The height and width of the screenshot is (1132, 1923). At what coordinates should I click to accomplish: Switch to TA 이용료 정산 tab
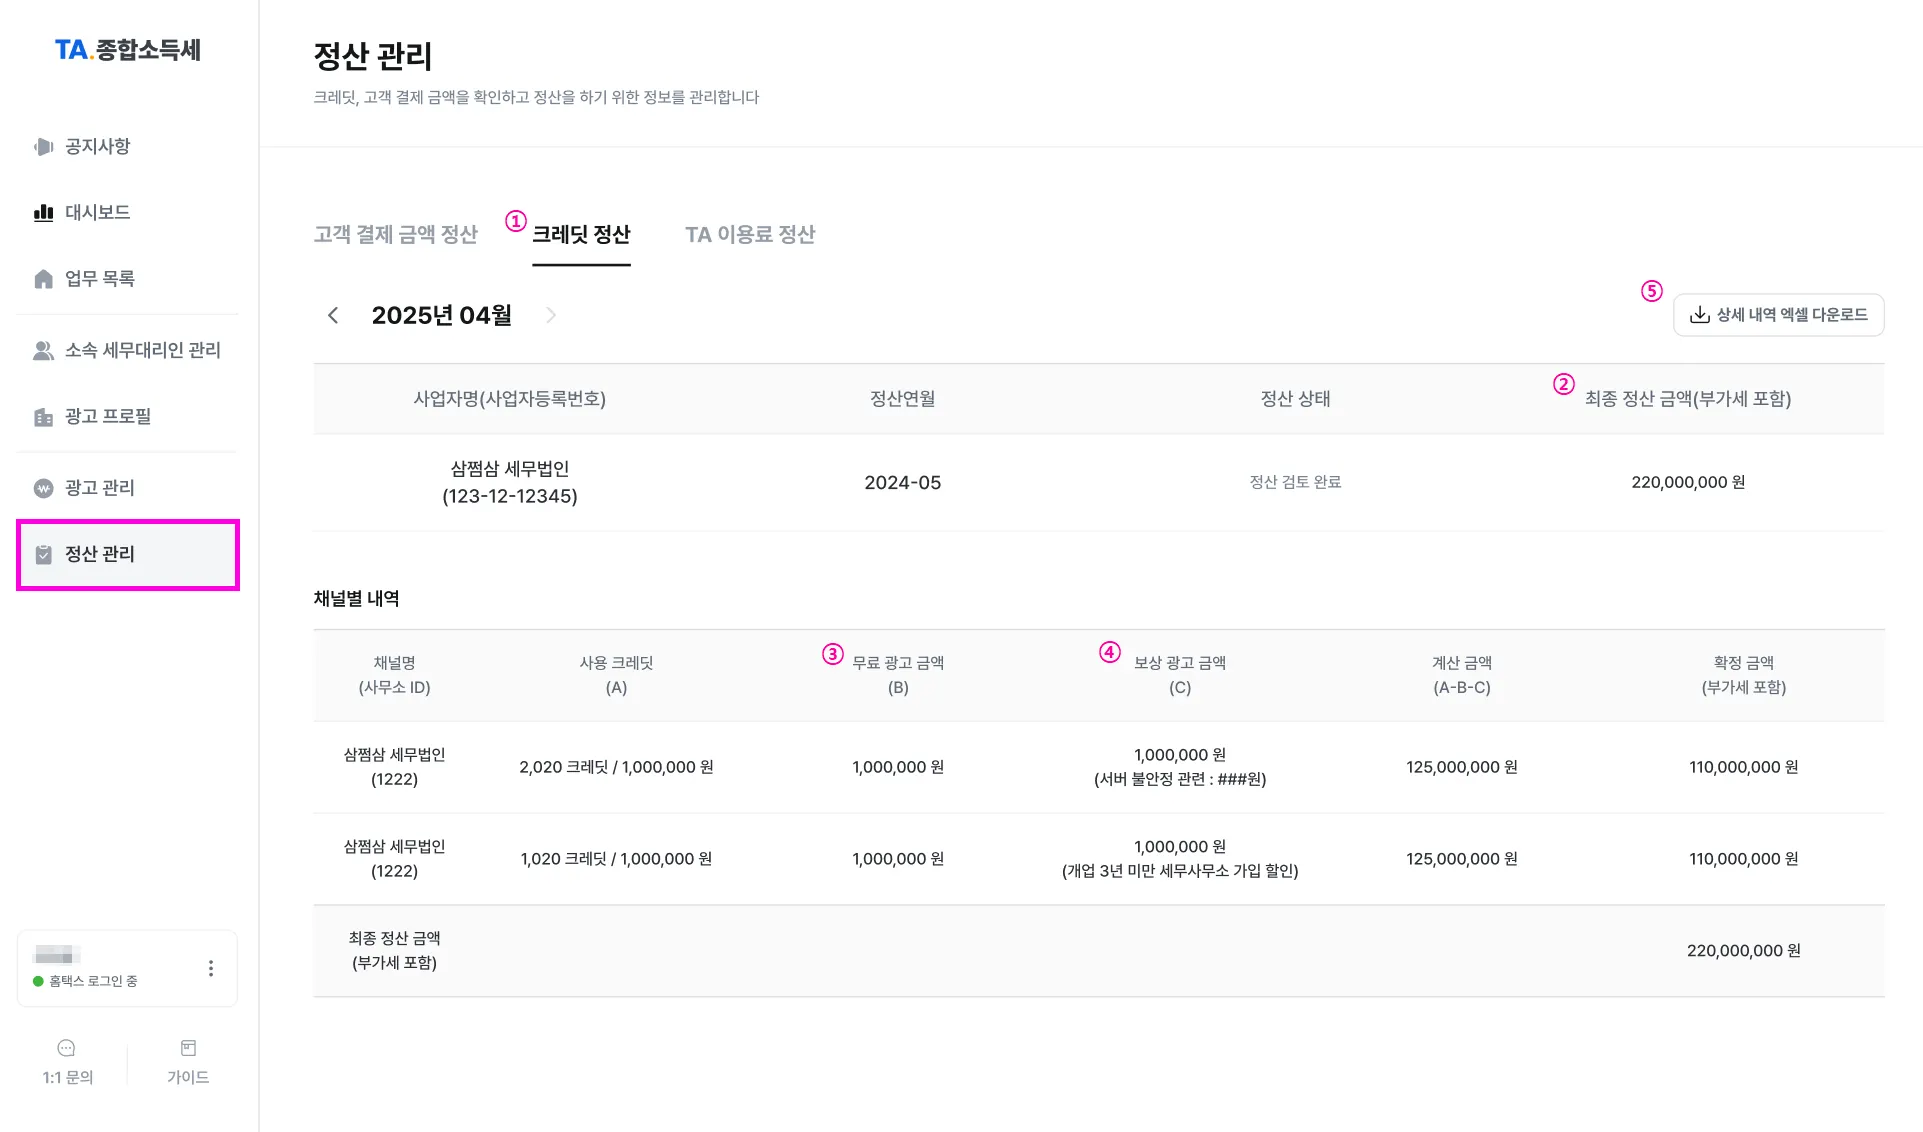pos(750,235)
